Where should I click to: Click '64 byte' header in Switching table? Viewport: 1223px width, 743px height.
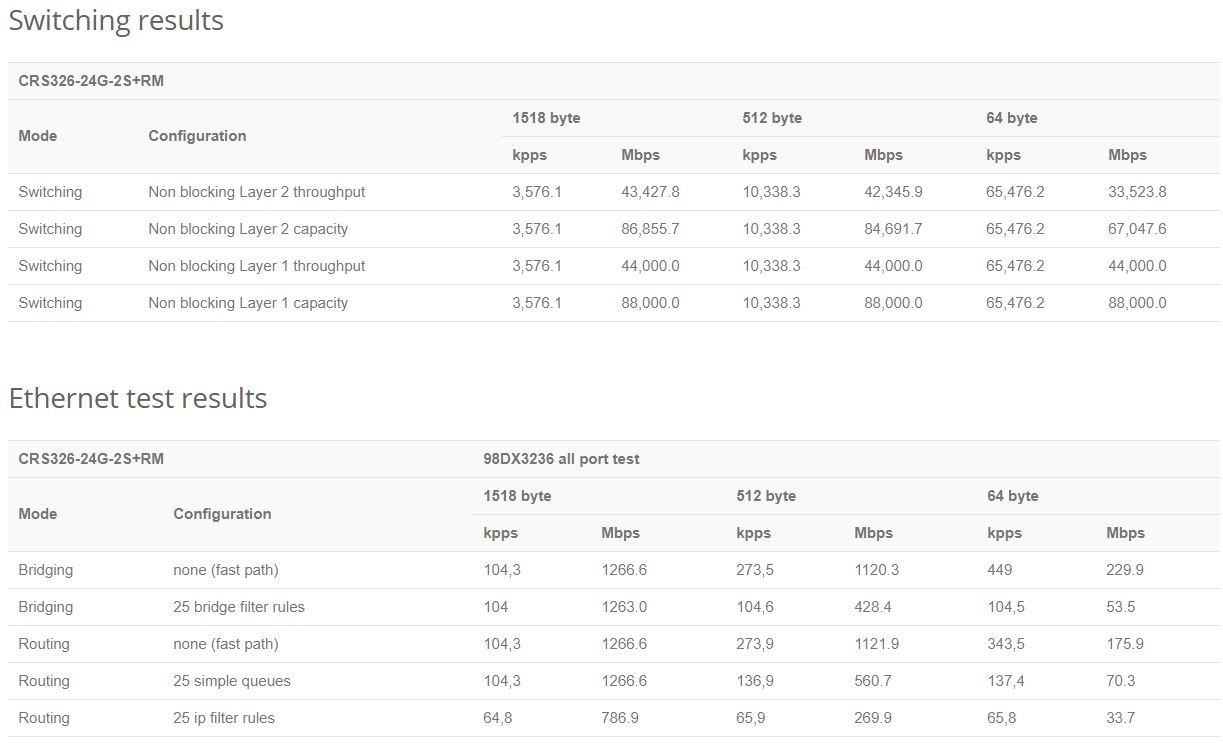[1012, 118]
